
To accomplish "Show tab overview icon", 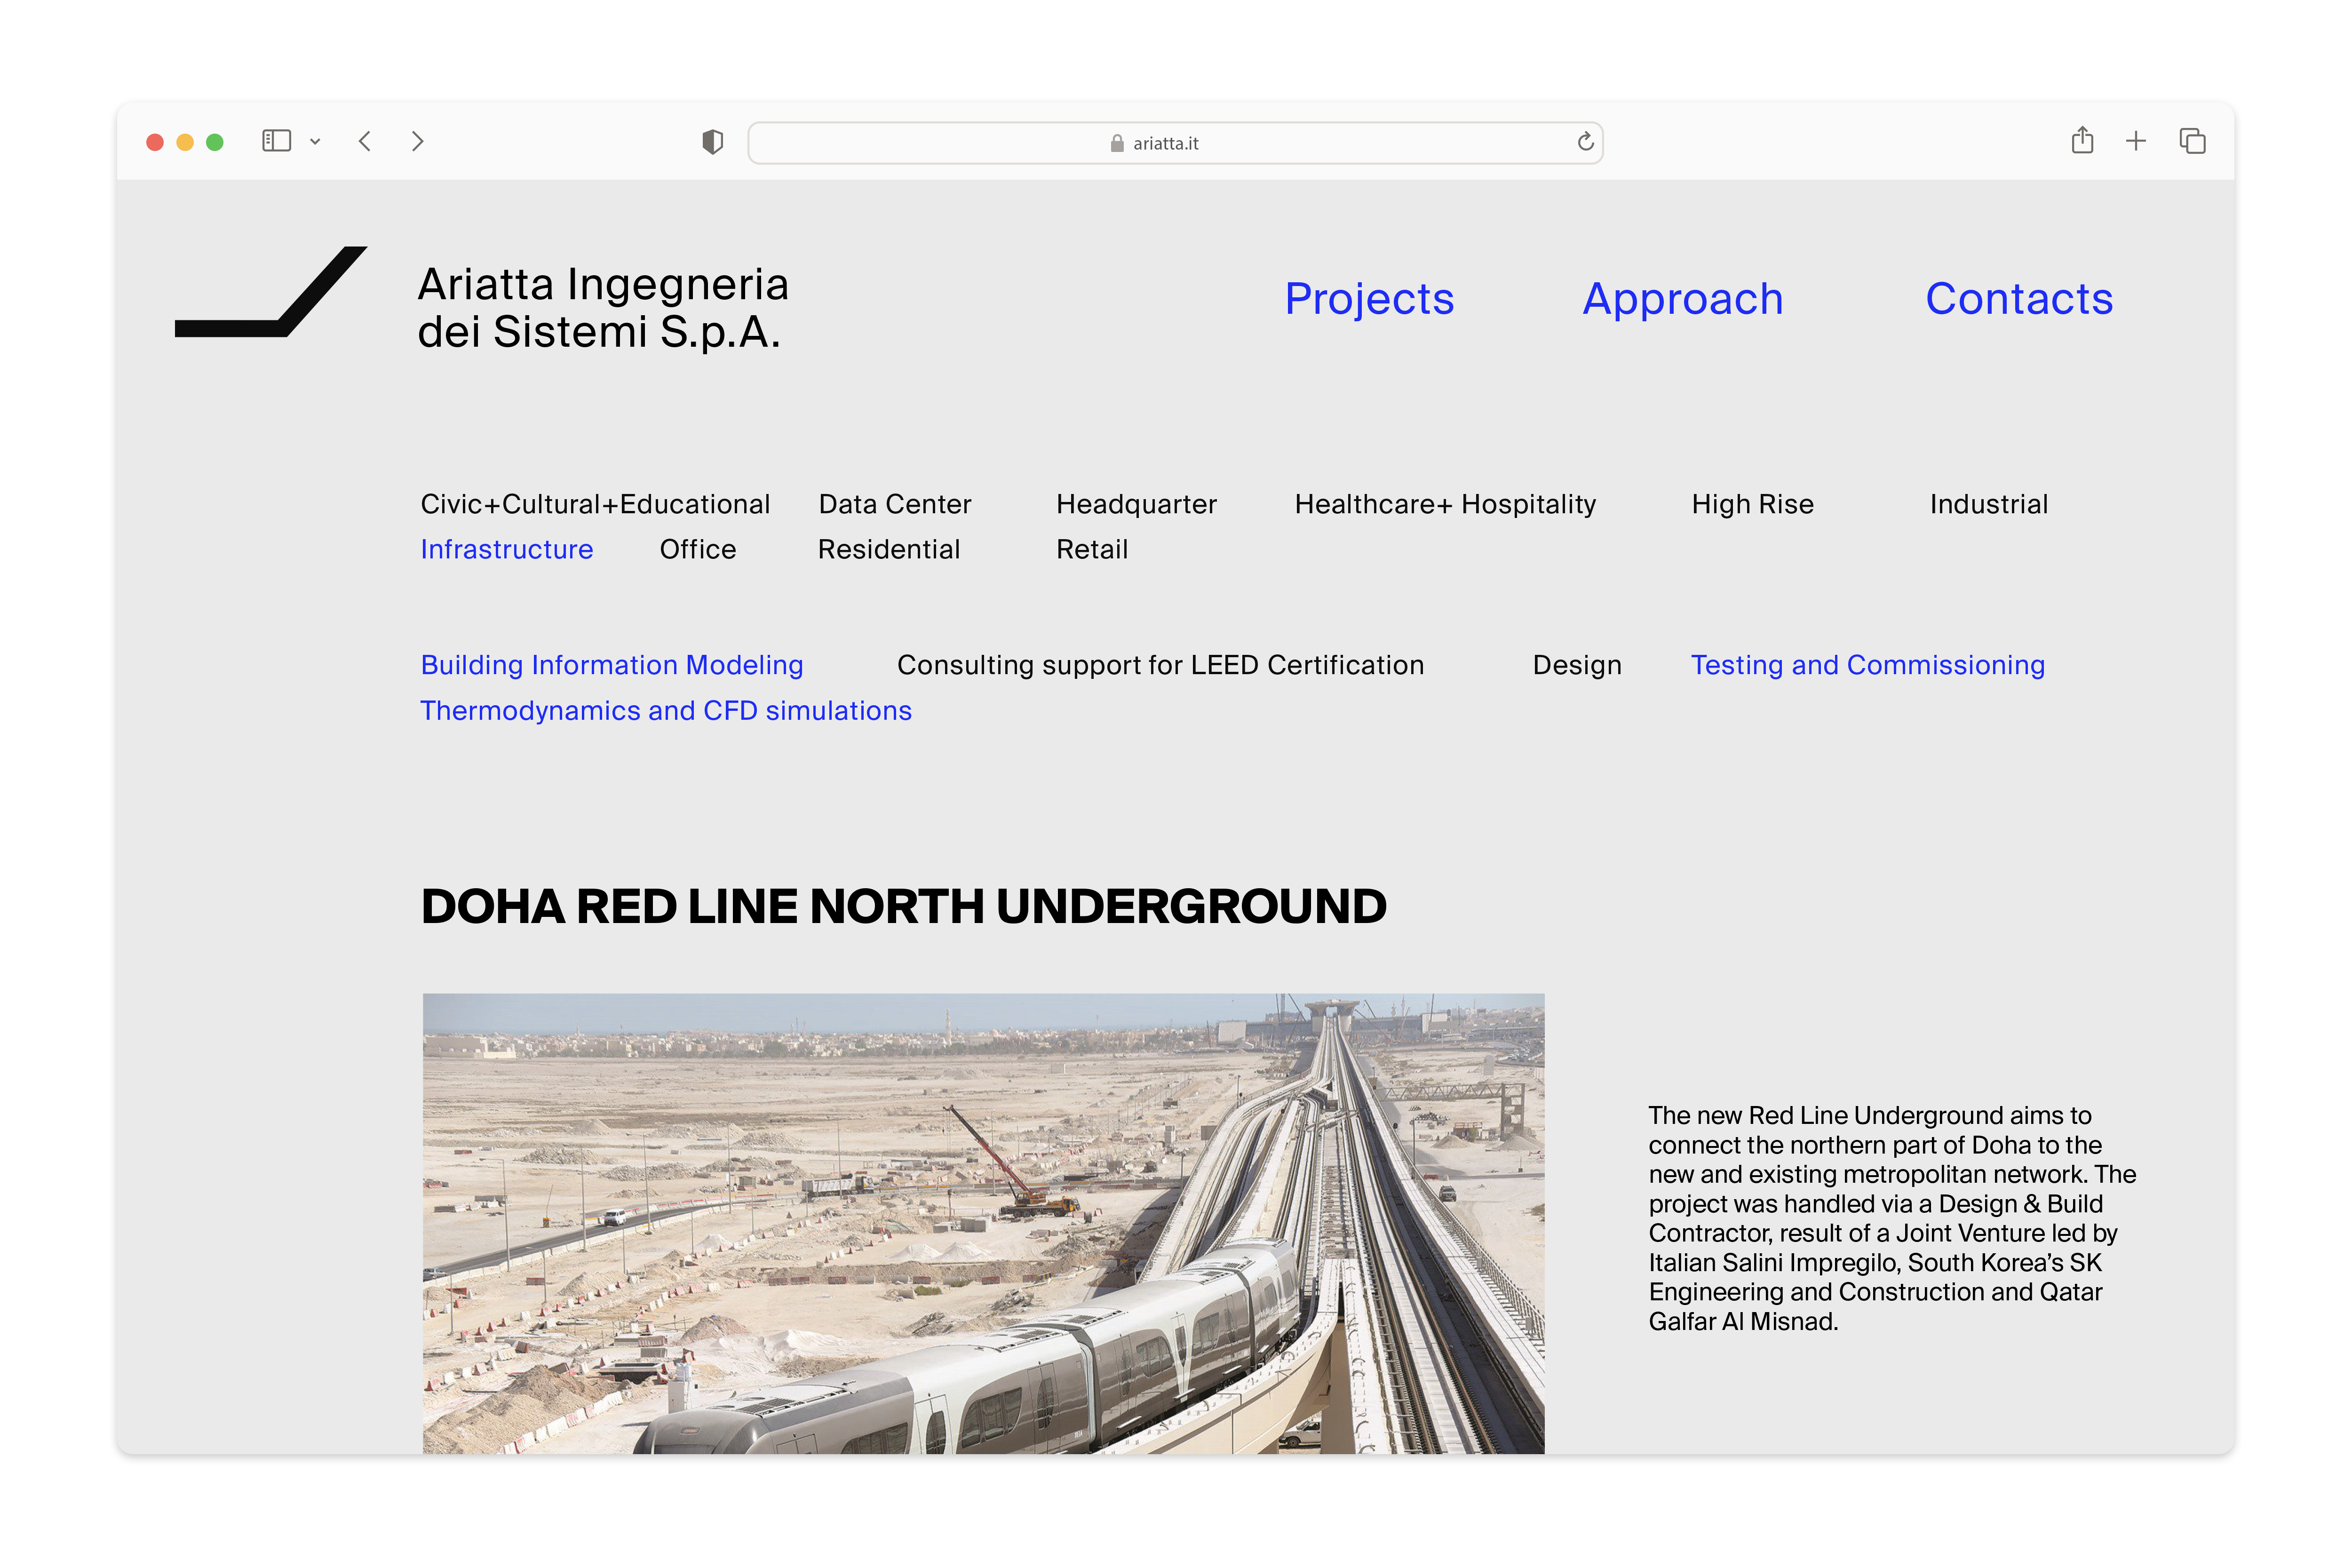I will 2192,141.
